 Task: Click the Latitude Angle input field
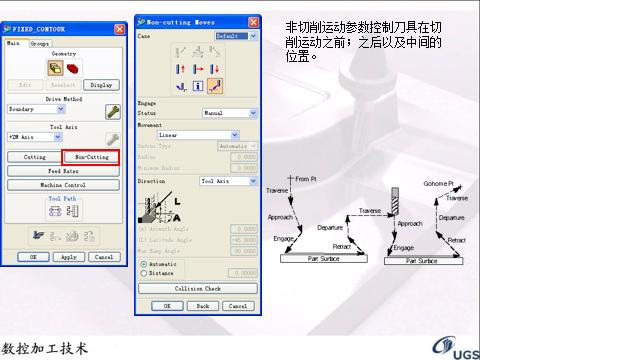(x=244, y=240)
